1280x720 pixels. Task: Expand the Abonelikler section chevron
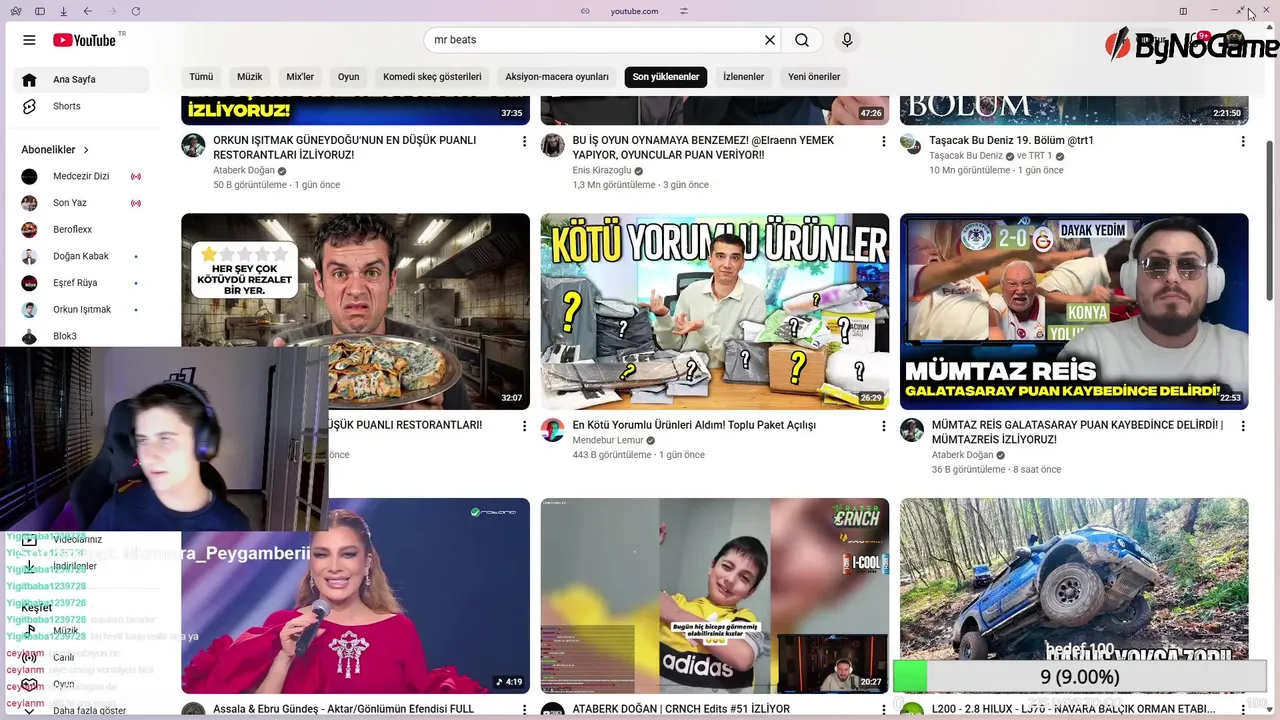(x=86, y=150)
